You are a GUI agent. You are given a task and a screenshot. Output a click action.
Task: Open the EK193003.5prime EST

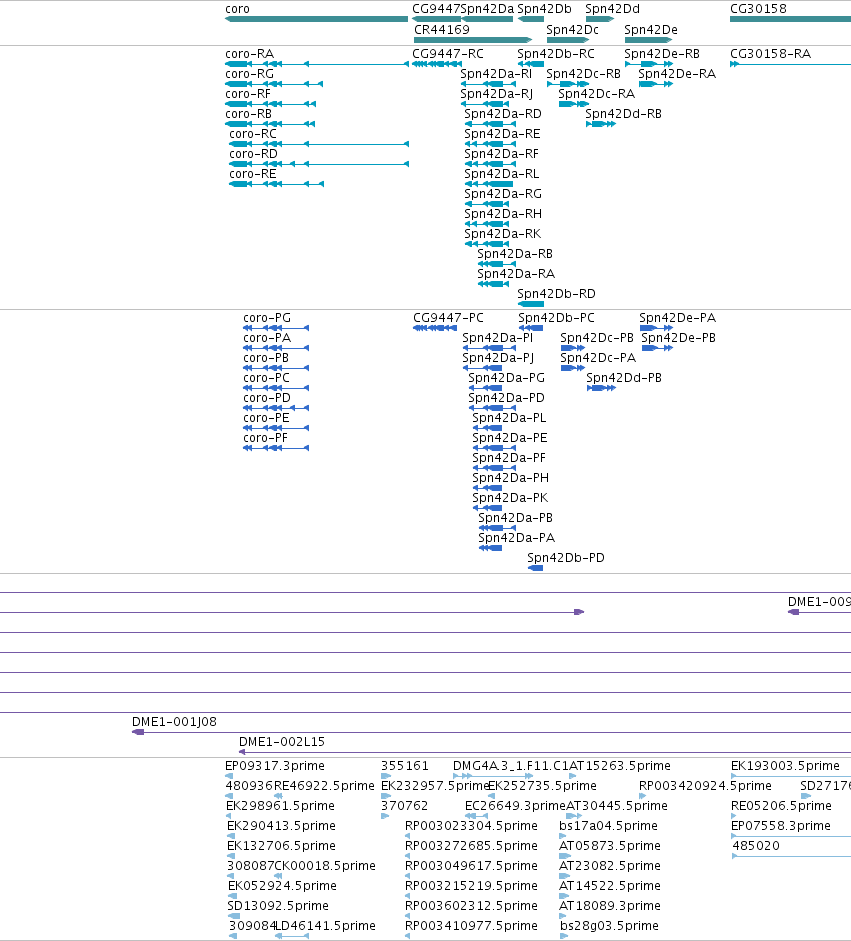point(791,777)
